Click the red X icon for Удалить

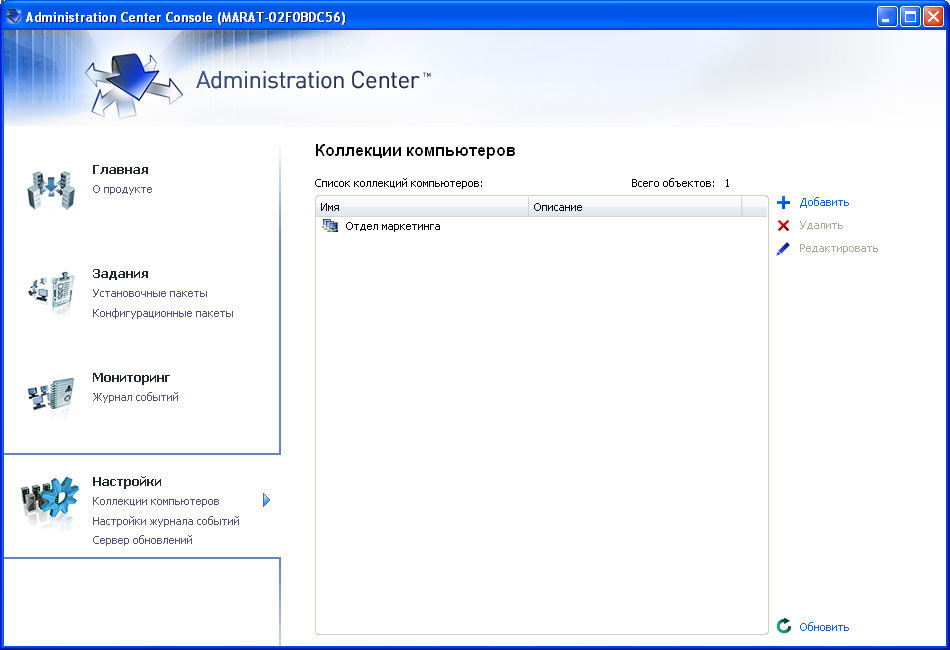pyautogui.click(x=783, y=225)
